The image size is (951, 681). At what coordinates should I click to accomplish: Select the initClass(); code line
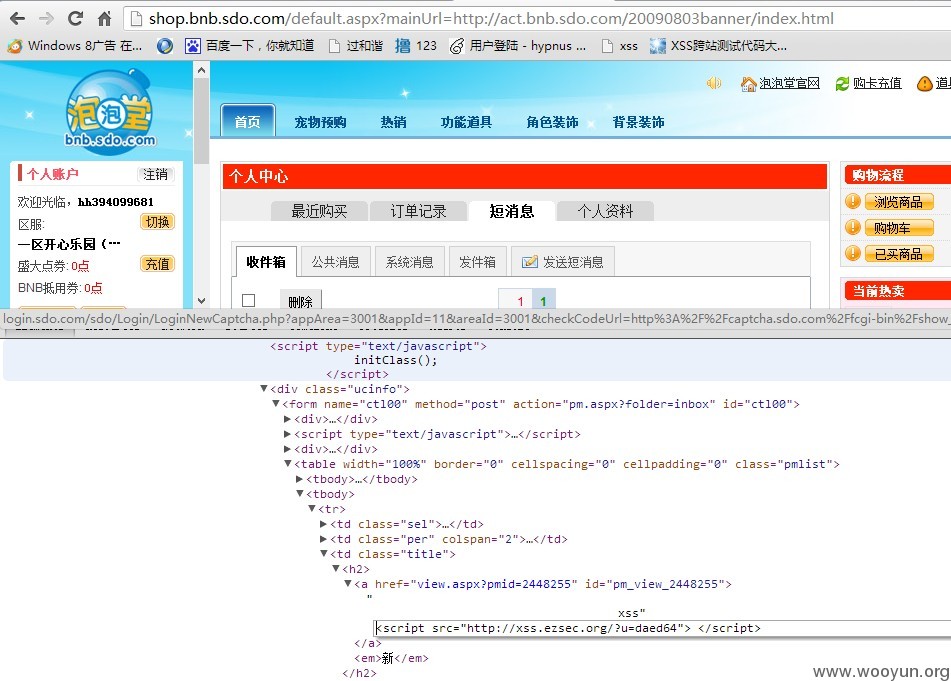[x=395, y=360]
